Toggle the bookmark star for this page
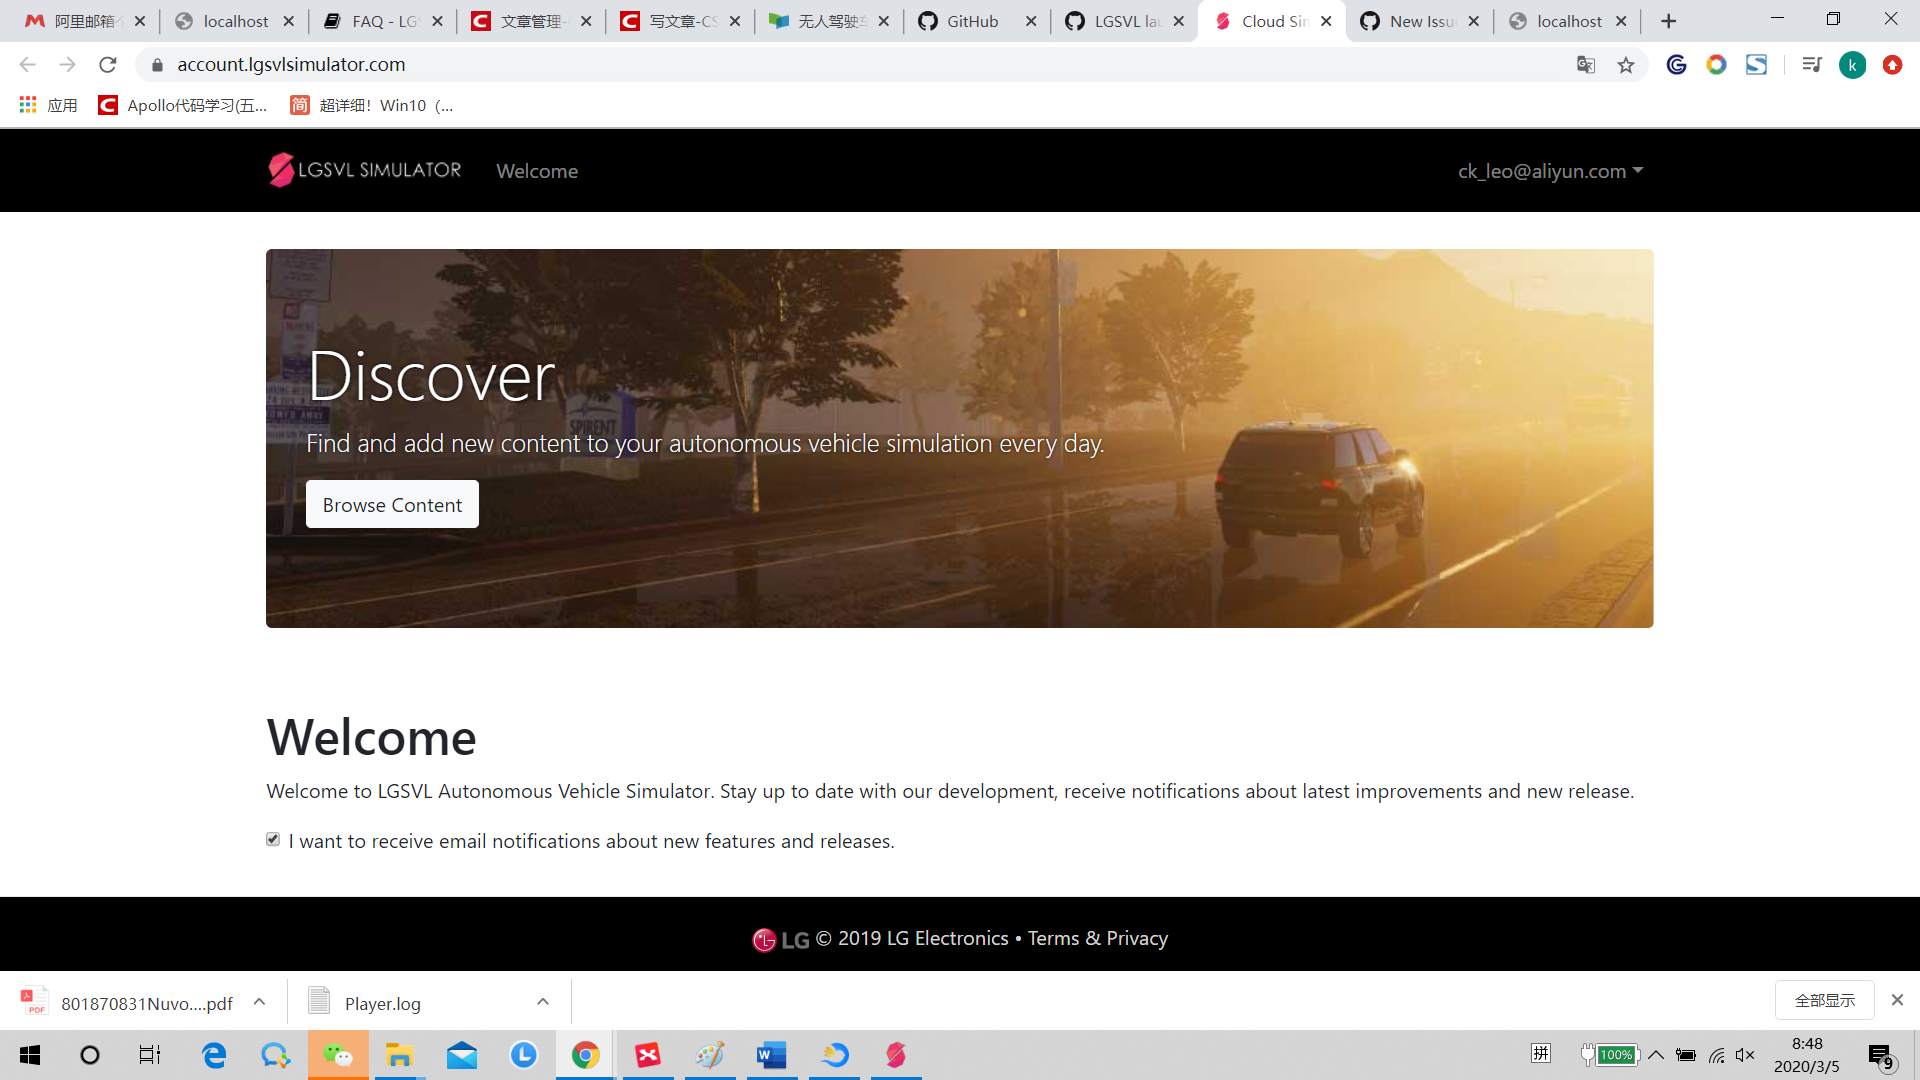This screenshot has width=1920, height=1080. click(x=1626, y=64)
